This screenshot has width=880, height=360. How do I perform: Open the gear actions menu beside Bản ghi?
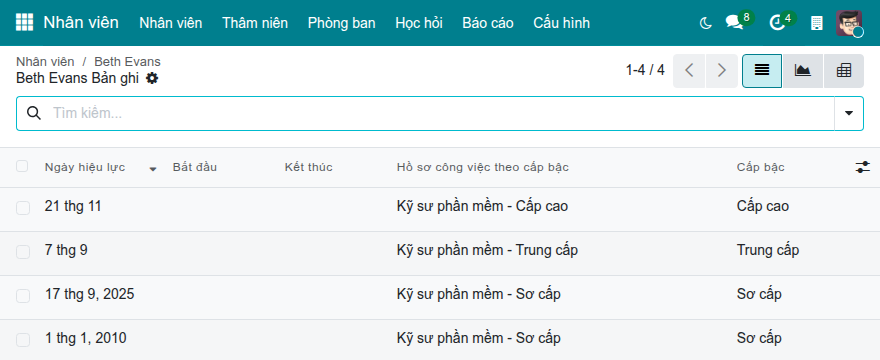point(152,78)
